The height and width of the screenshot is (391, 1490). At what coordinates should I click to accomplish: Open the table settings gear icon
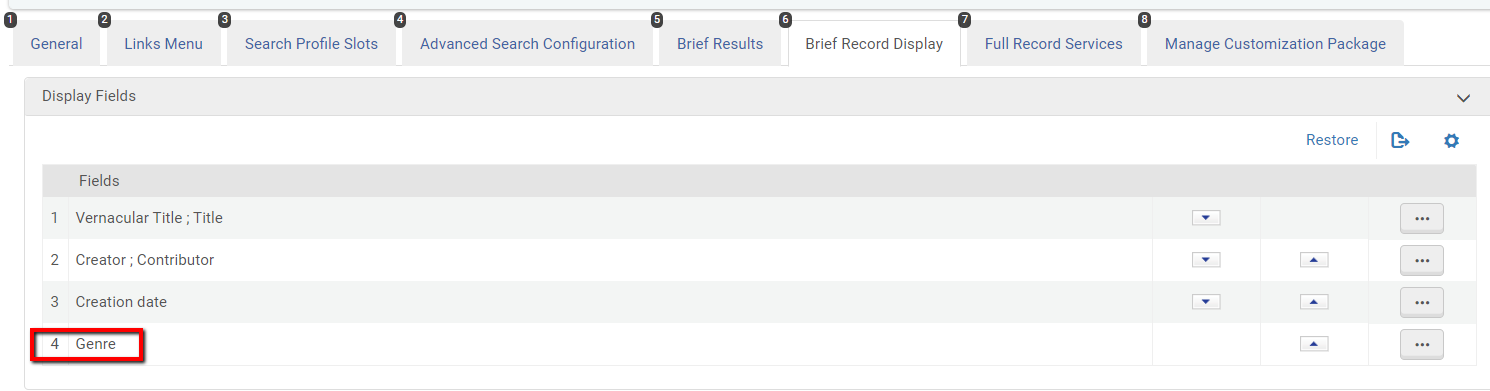coord(1451,141)
